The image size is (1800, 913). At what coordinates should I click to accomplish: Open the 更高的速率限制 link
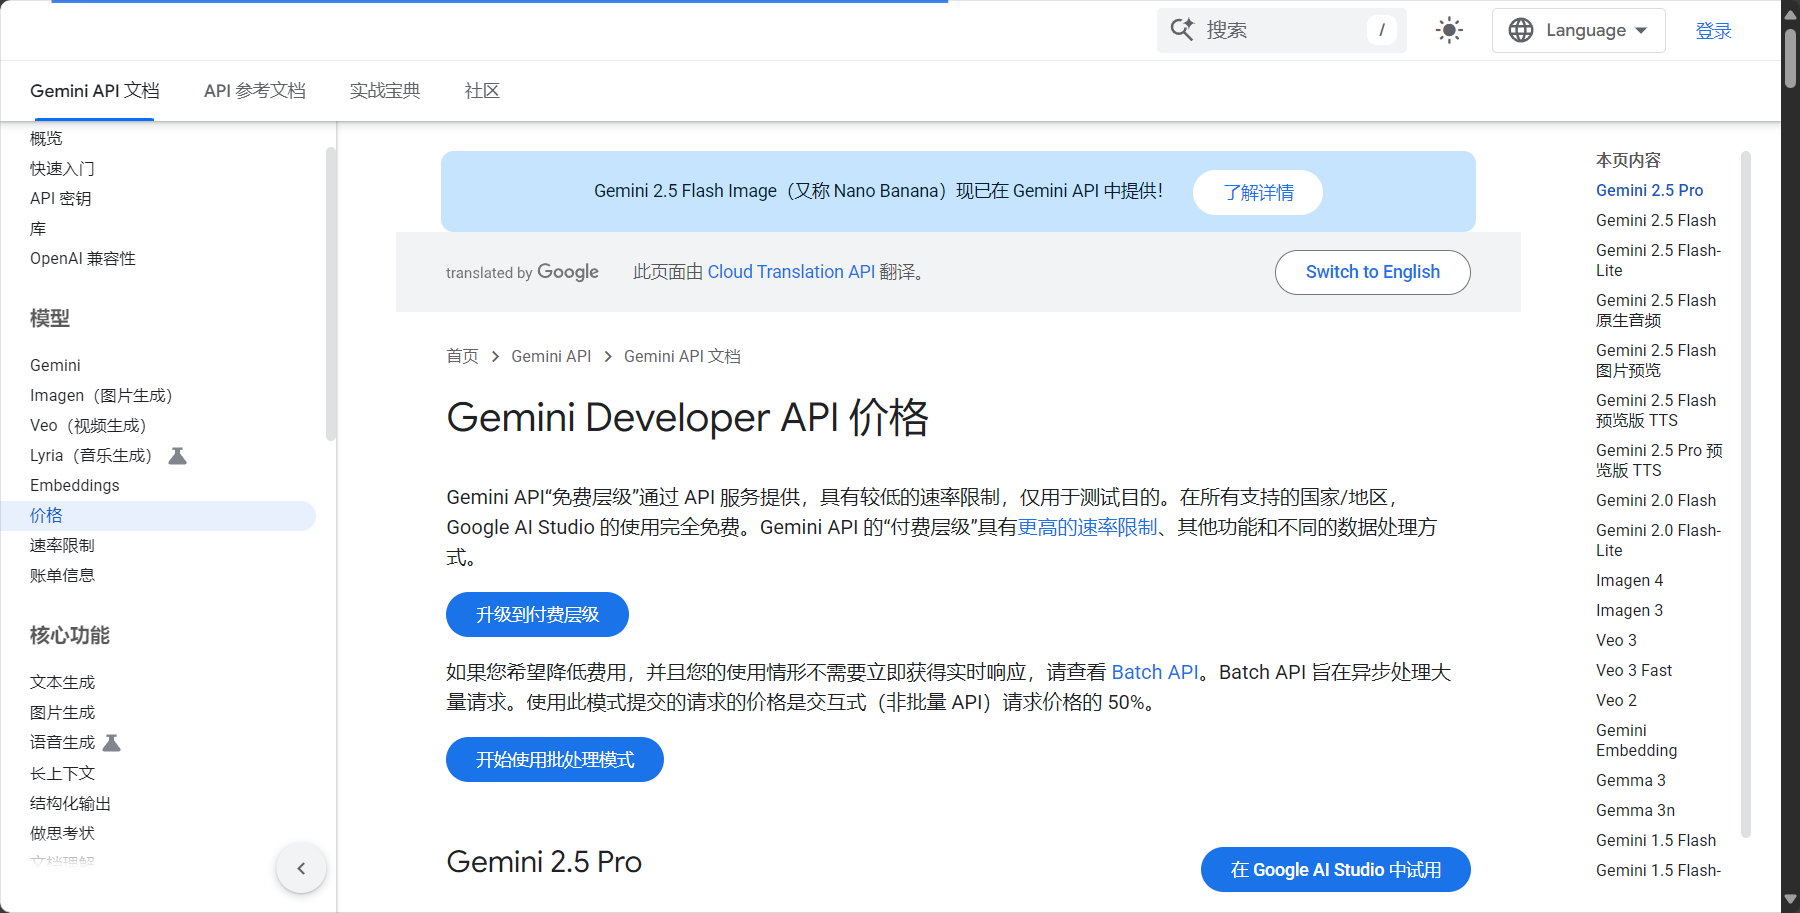tap(1087, 527)
